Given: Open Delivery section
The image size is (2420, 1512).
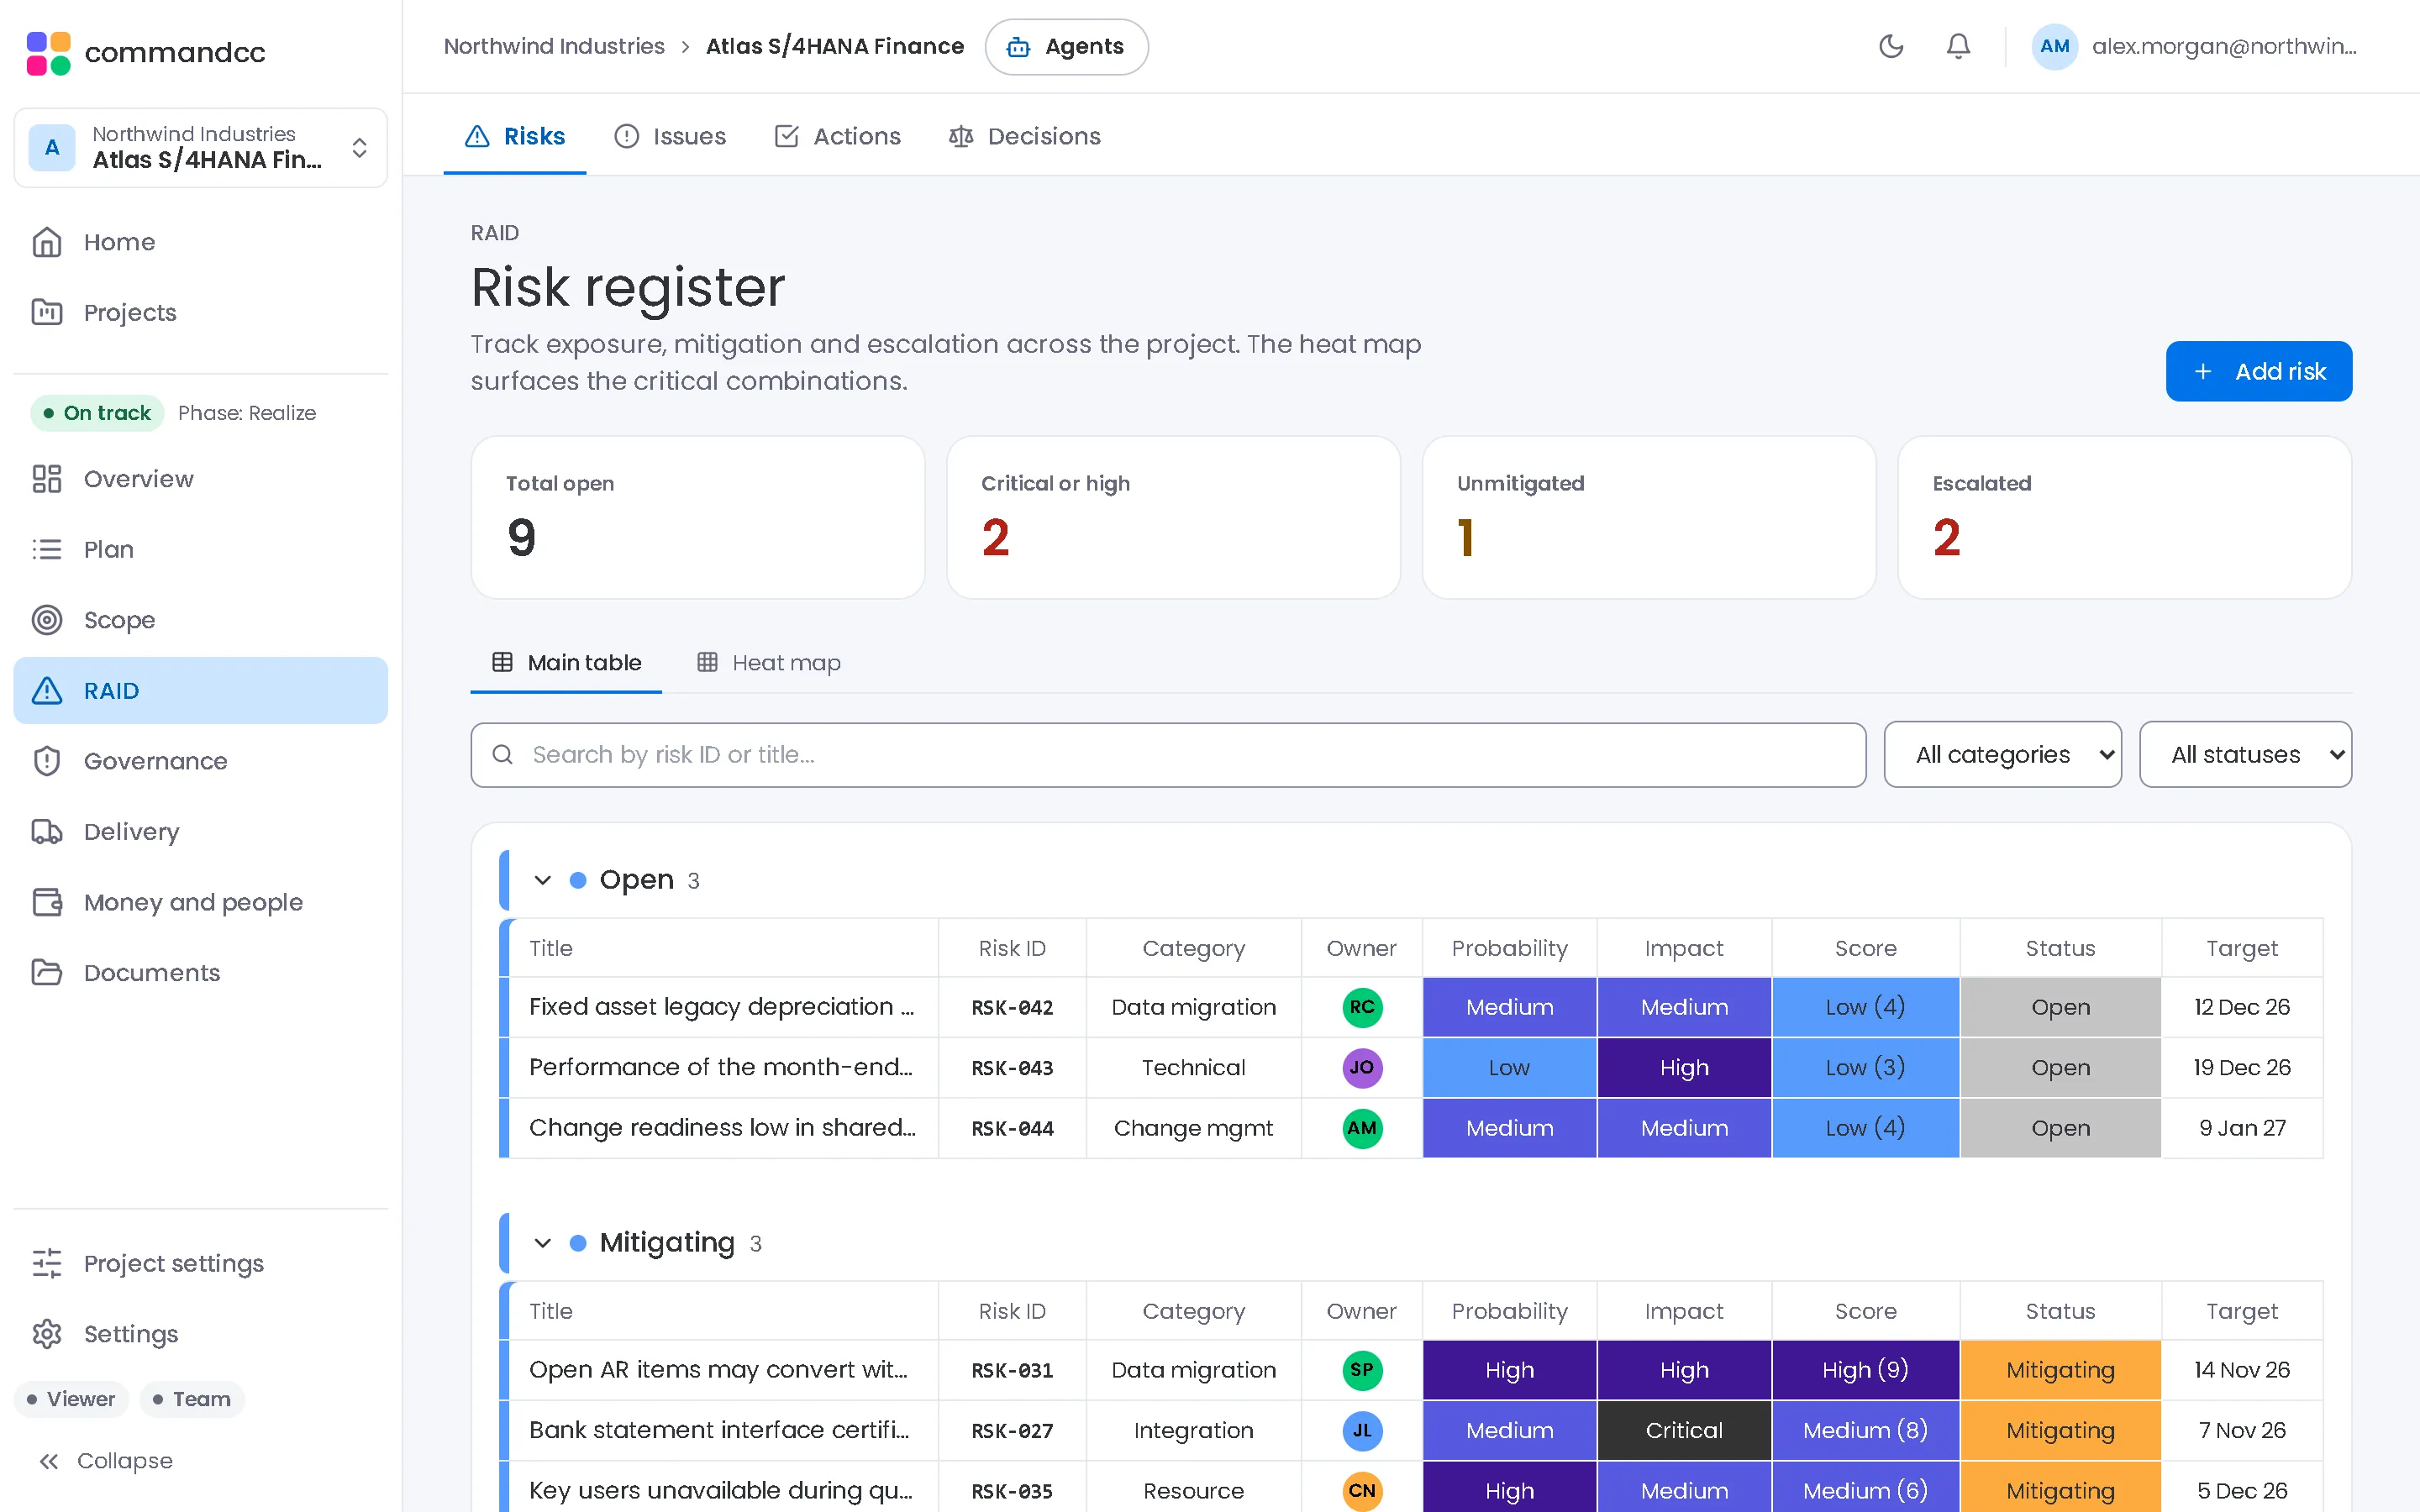Looking at the screenshot, I should coord(200,832).
